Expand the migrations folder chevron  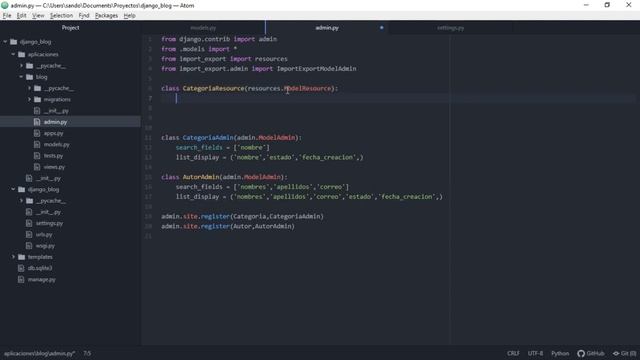pyautogui.click(x=29, y=100)
